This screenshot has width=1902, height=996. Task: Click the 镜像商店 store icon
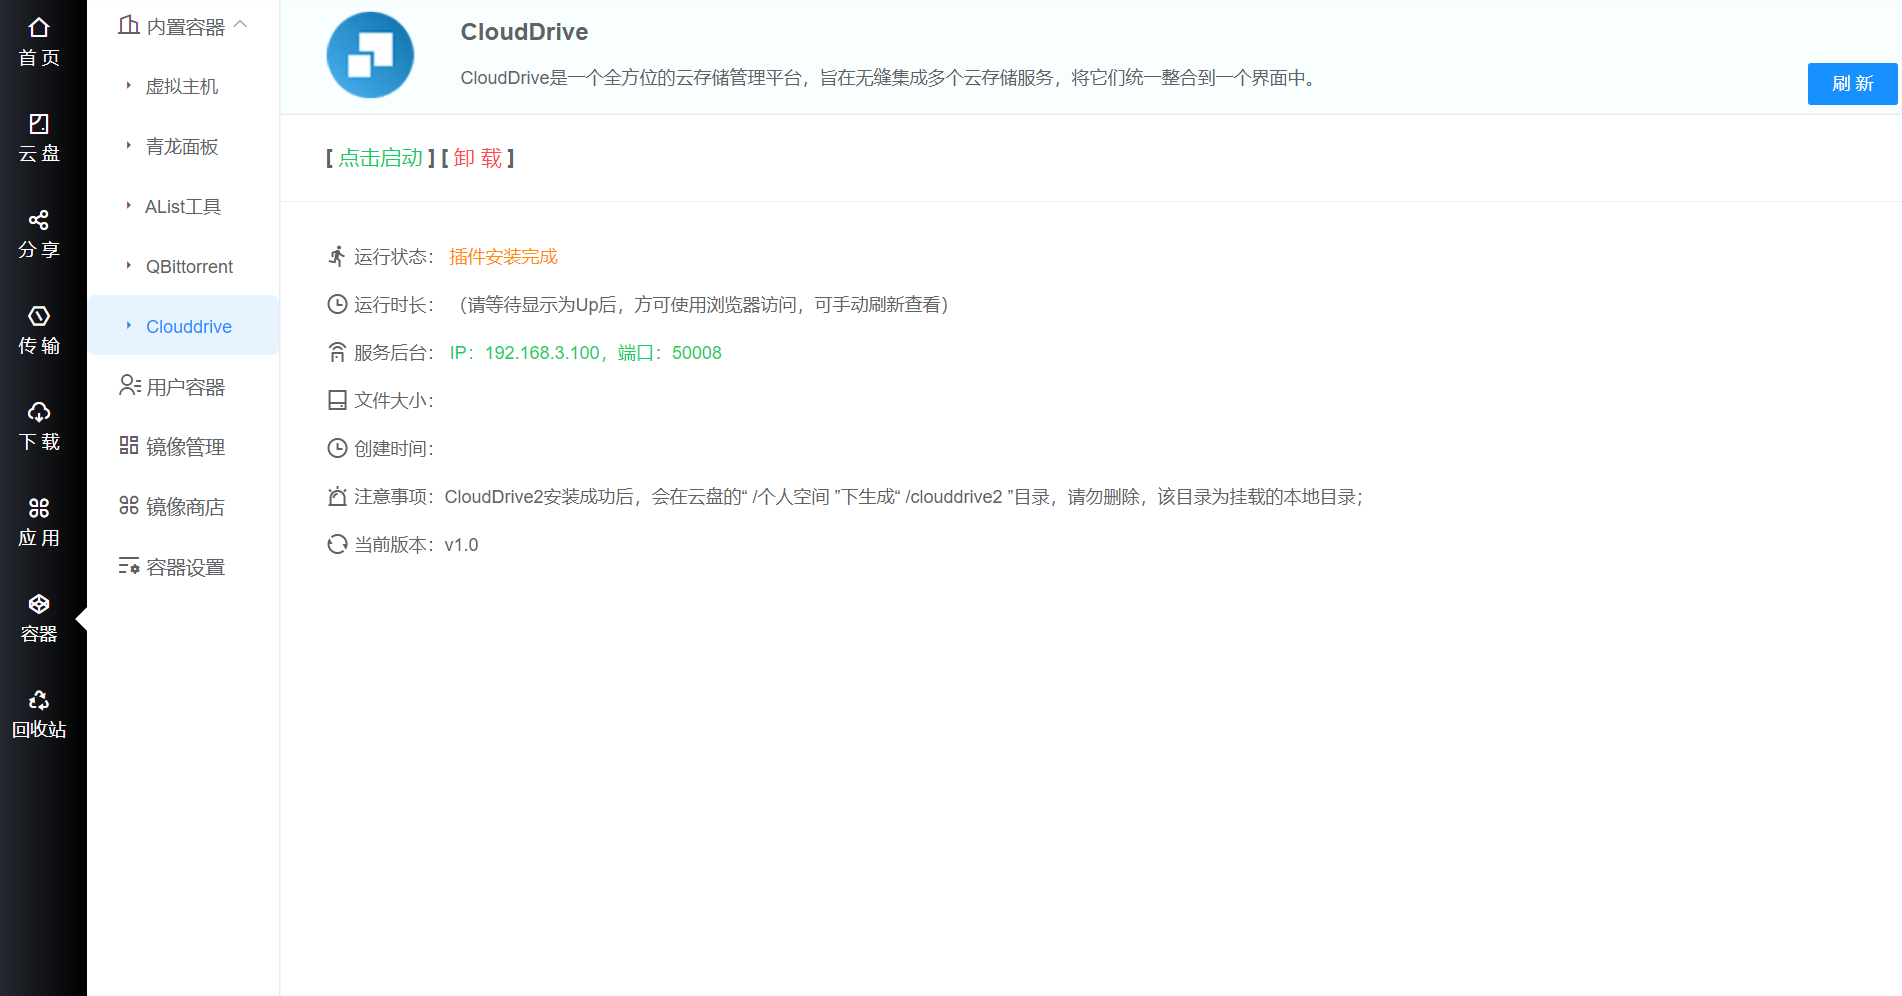point(129,505)
